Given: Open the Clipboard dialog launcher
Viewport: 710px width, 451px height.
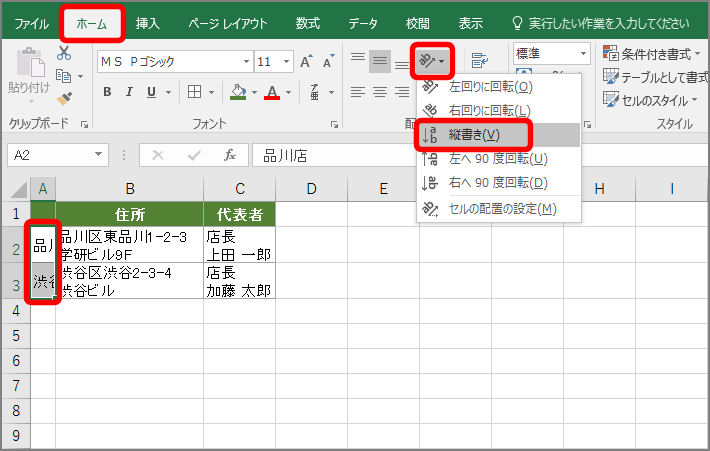Looking at the screenshot, I should (x=84, y=125).
